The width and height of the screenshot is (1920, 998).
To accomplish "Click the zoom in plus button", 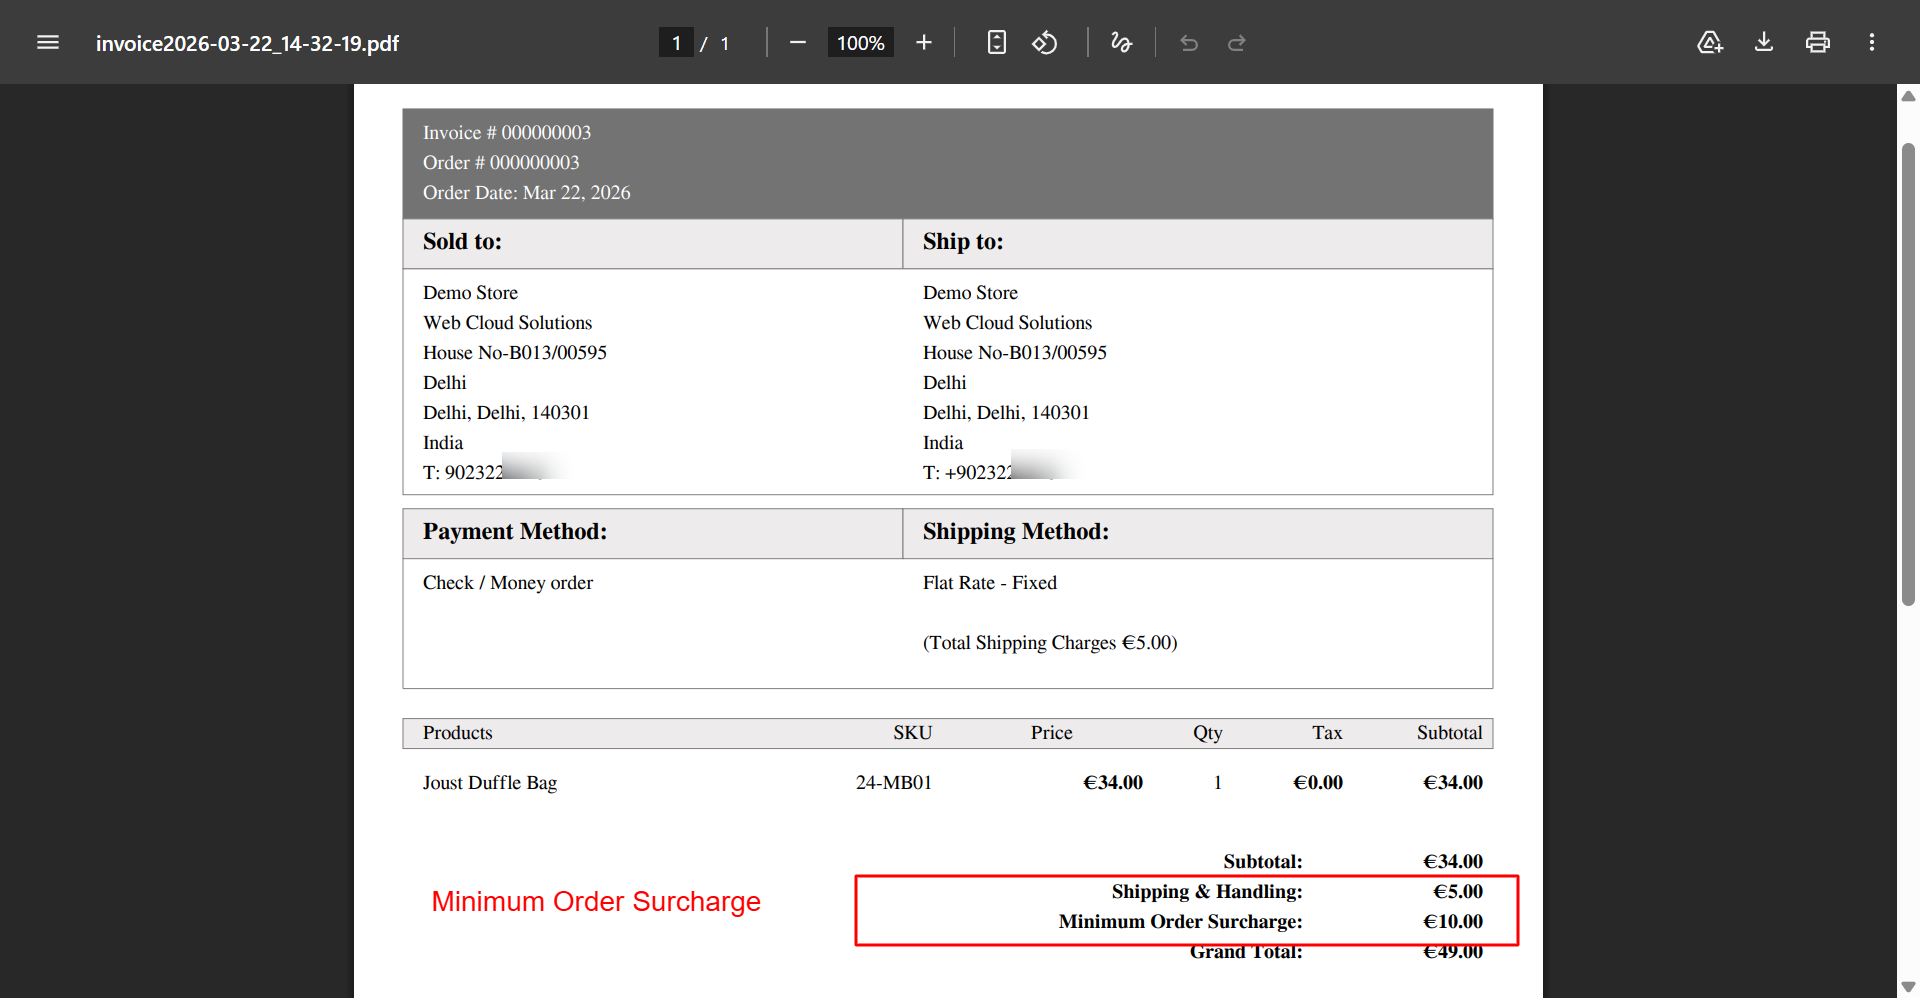I will (x=923, y=42).
